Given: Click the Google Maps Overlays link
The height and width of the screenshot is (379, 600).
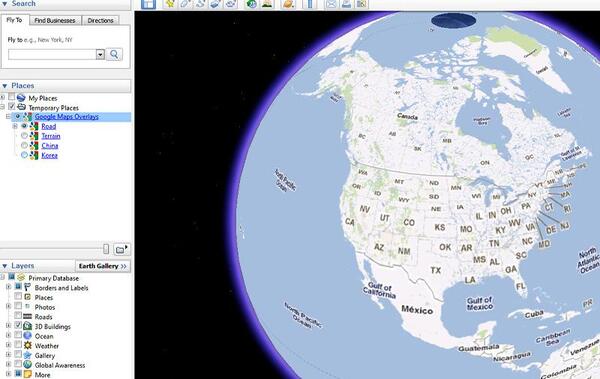Looking at the screenshot, I should pyautogui.click(x=67, y=116).
